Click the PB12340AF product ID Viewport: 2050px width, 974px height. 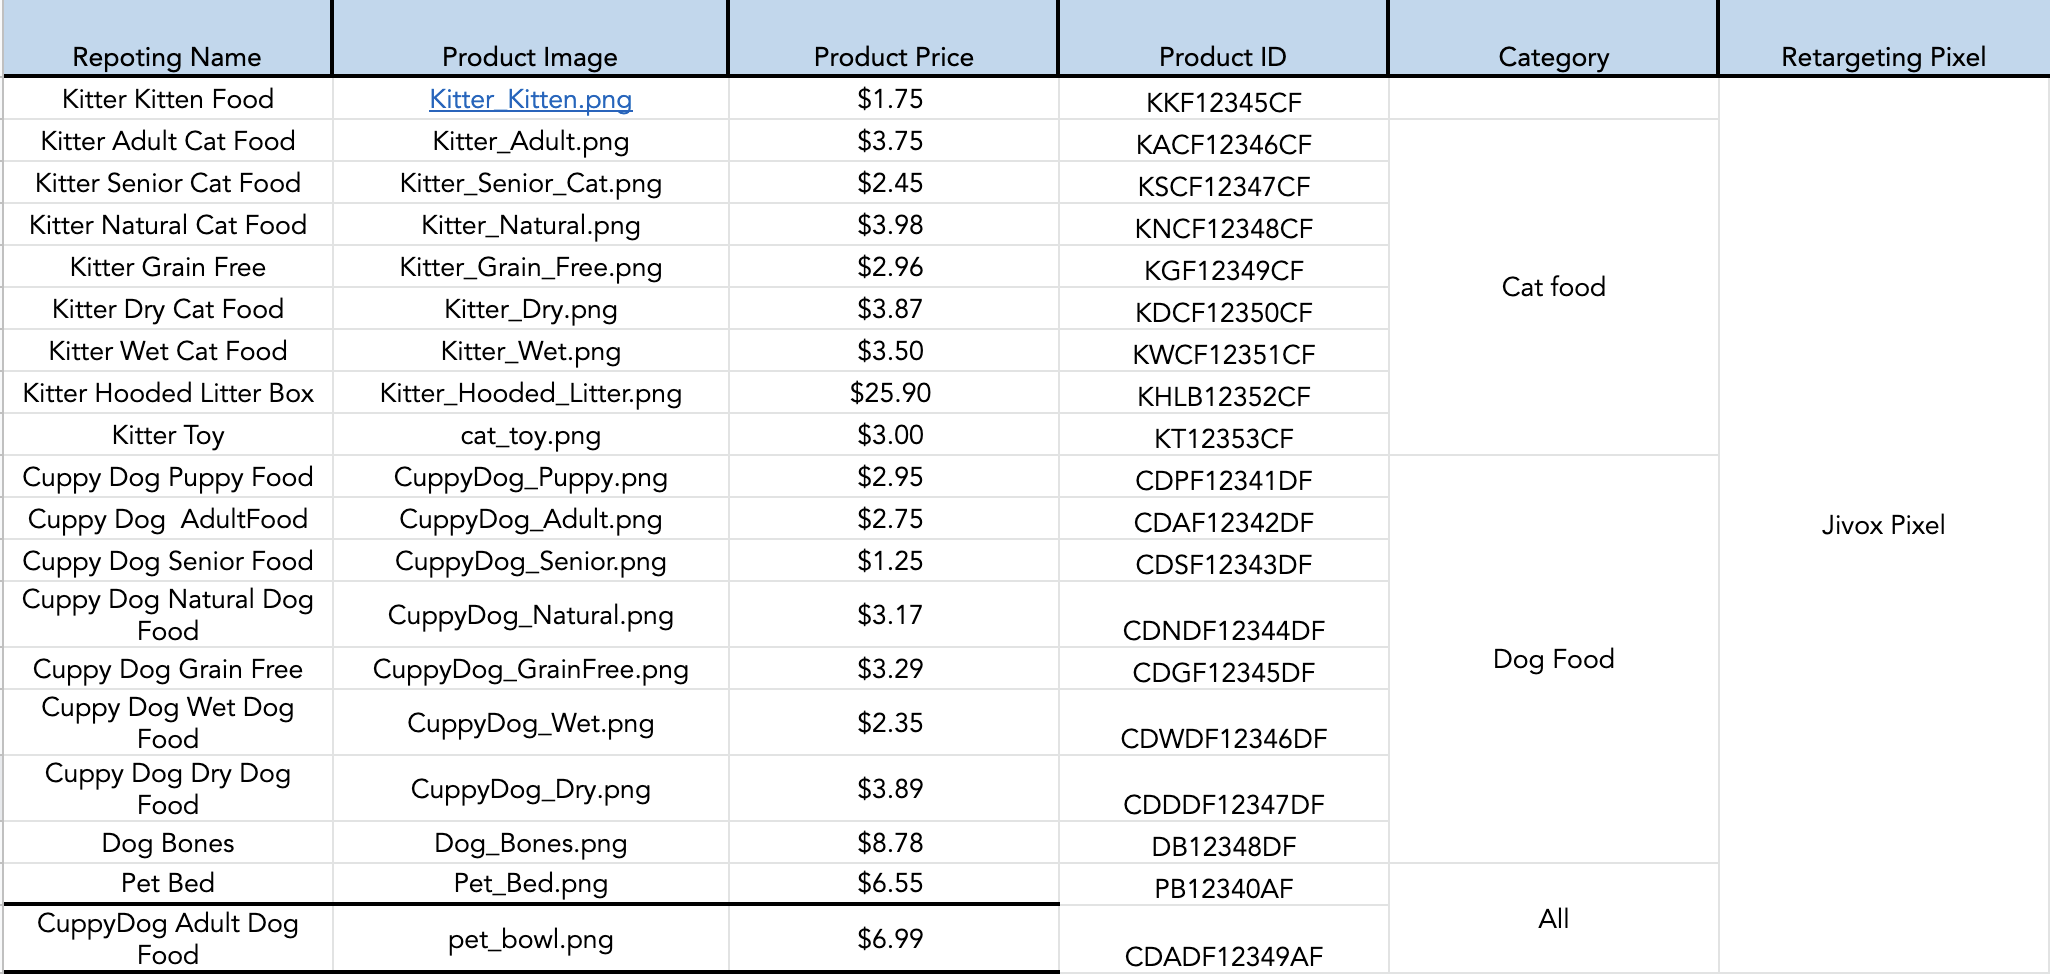tap(1223, 885)
